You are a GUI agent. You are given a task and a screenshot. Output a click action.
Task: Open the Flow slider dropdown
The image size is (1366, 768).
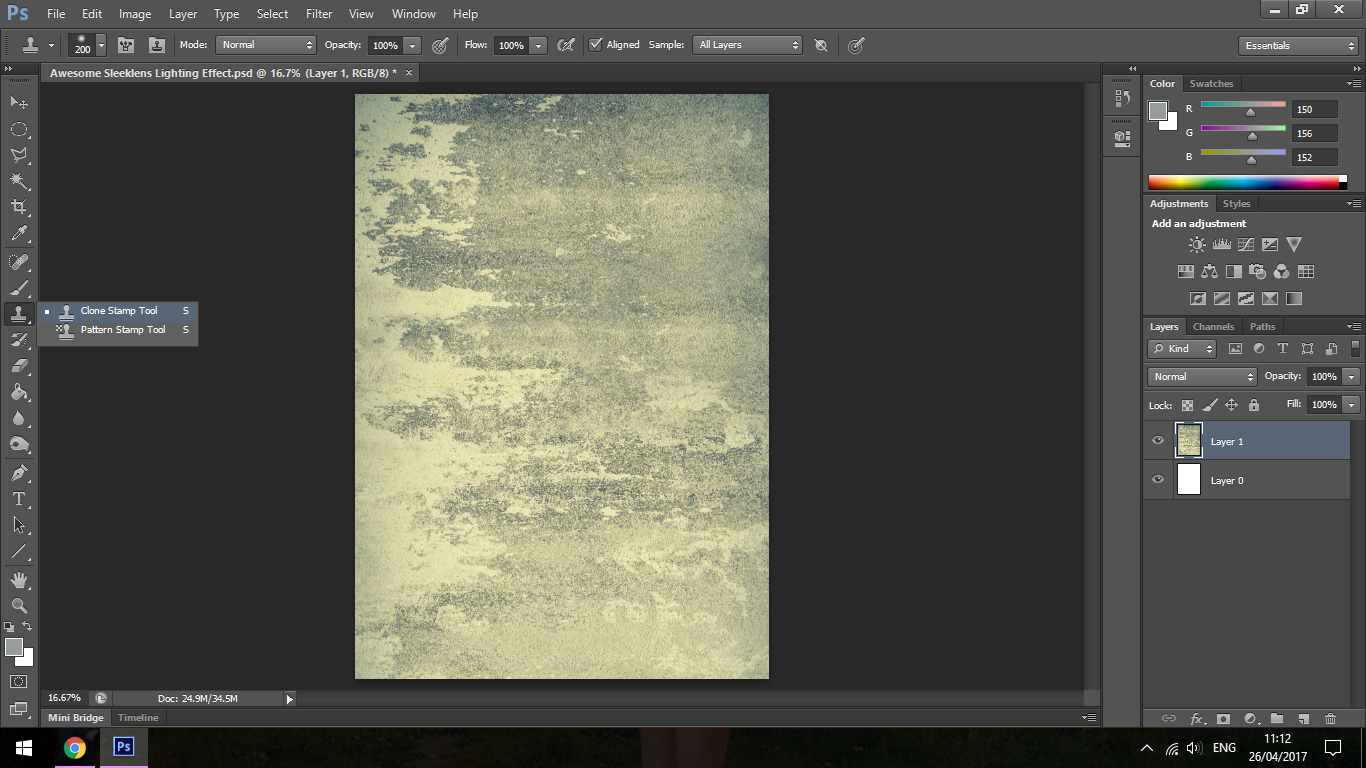[538, 45]
